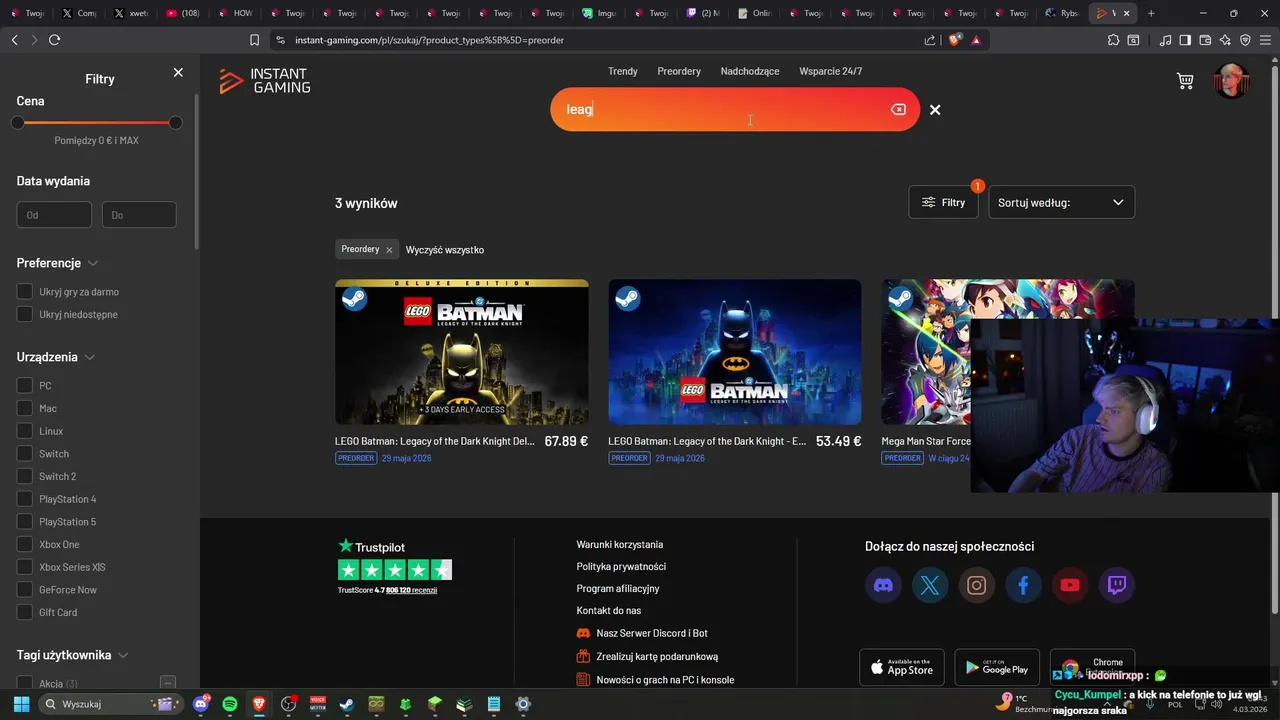
Task: Click the Brave Shields icon in address bar
Action: pos(954,40)
